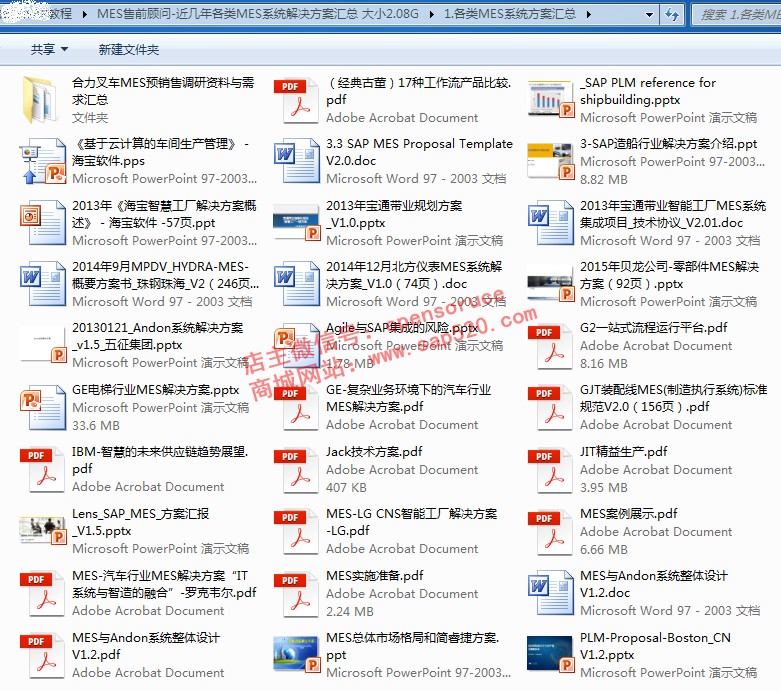Select the GE-复杂业务环境下的汽车行业 PDF icon
781x691 pixels.
tap(296, 408)
